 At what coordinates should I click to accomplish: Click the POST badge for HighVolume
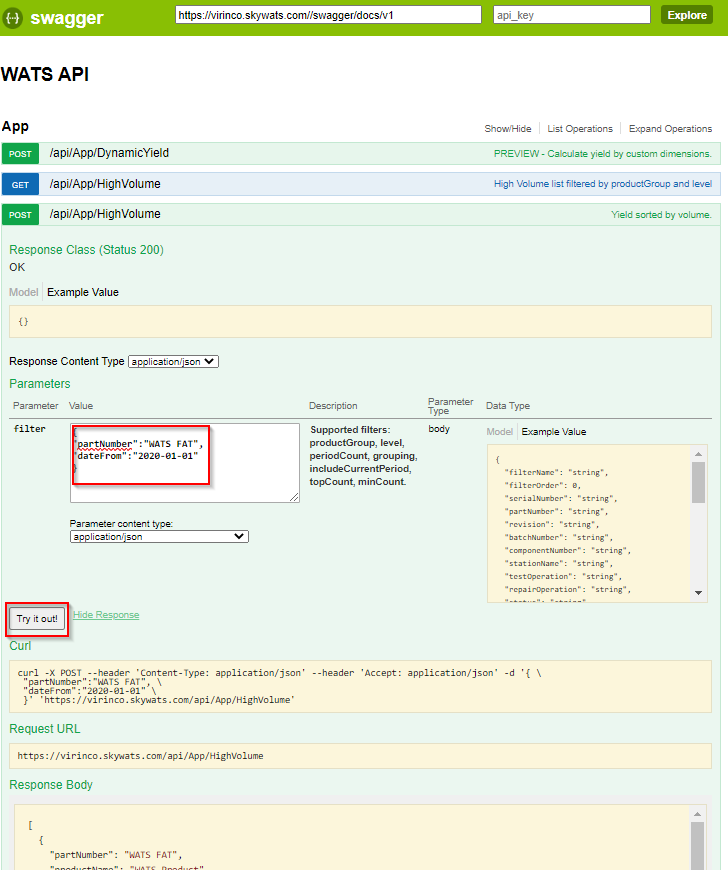pos(20,215)
